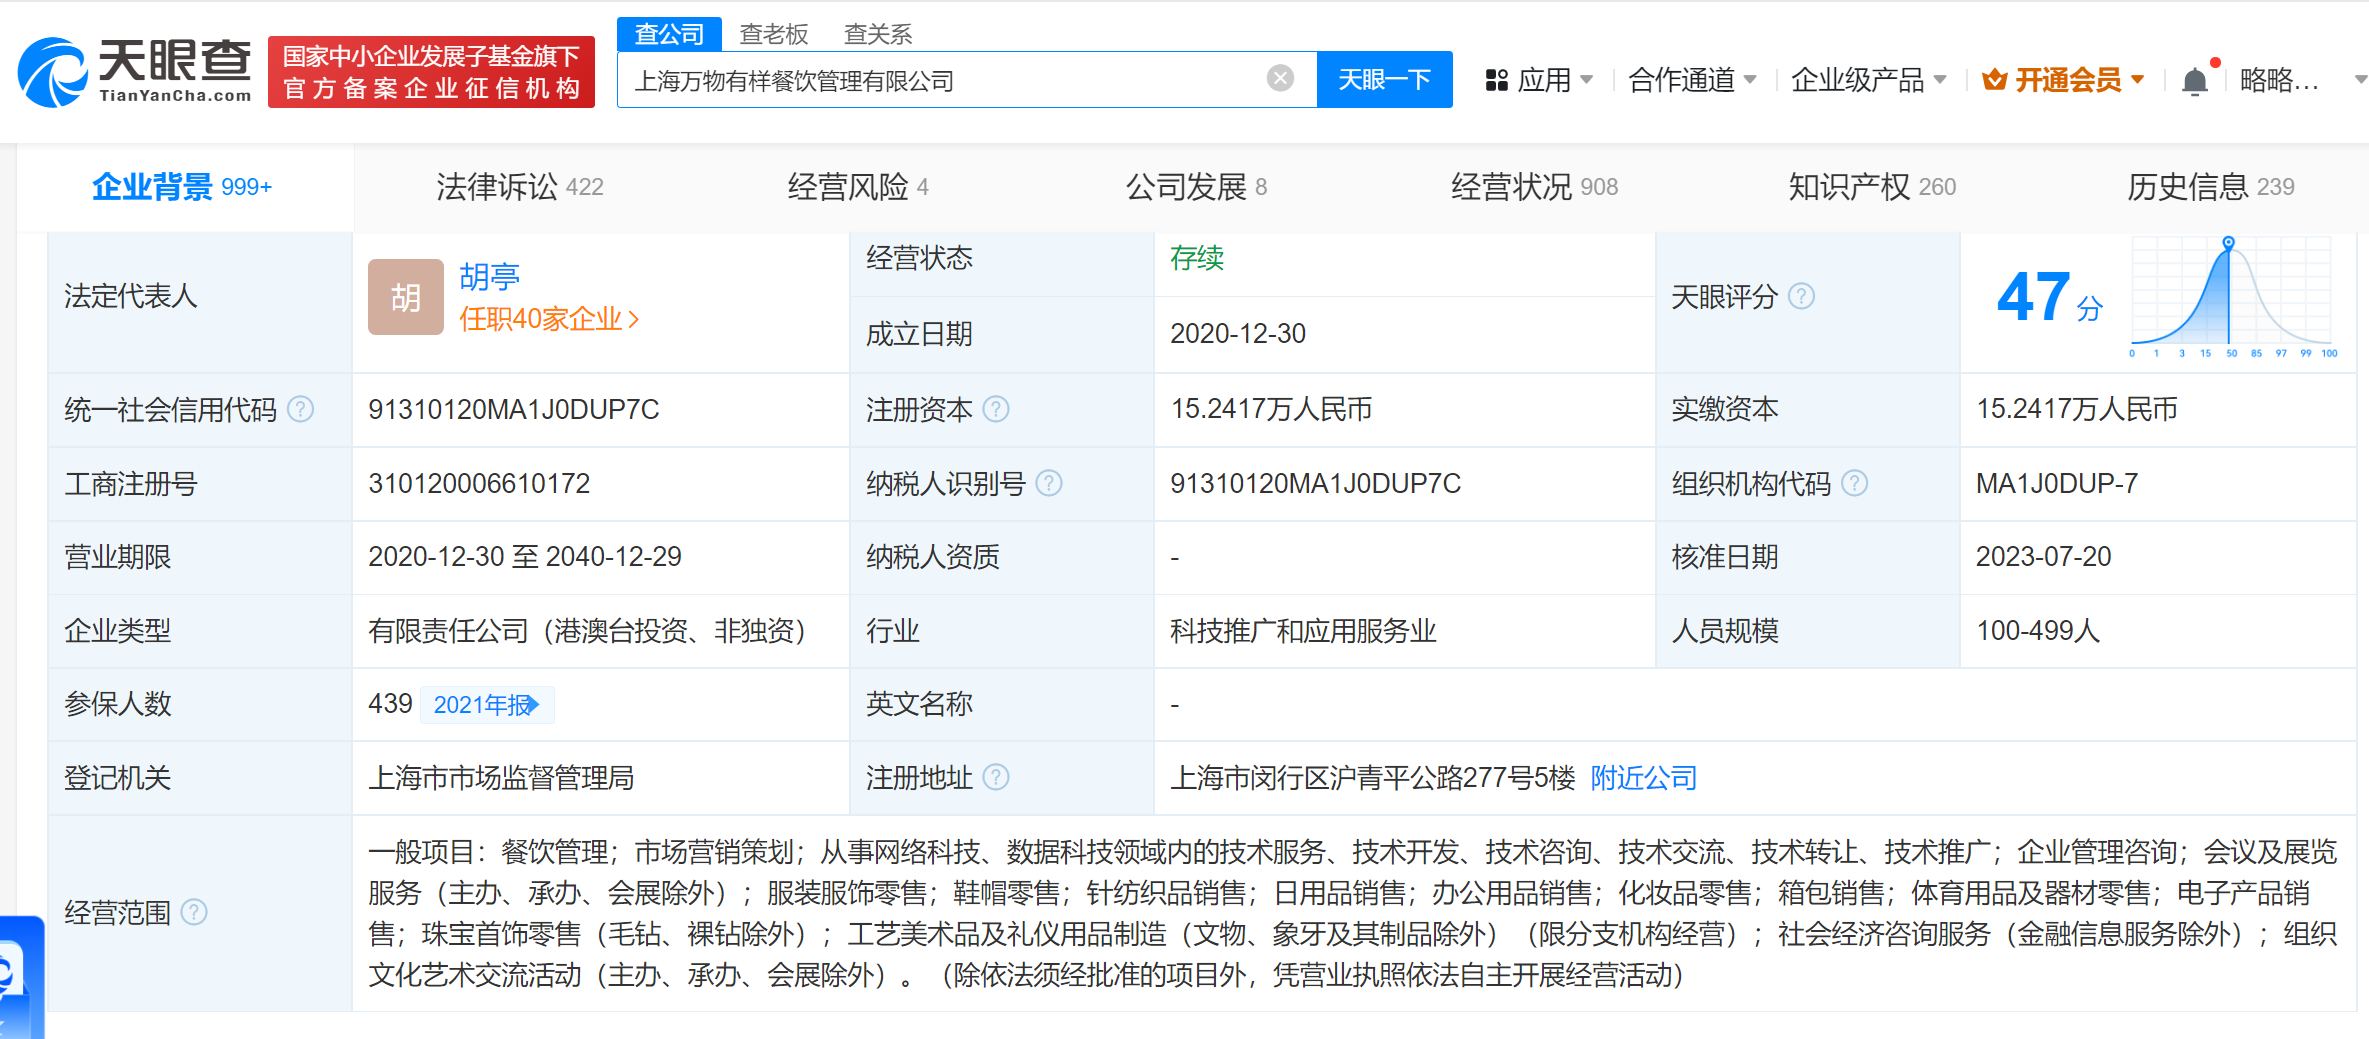Image resolution: width=2369 pixels, height=1039 pixels.
Task: Expand the 合作通道 dropdown
Action: [x=1692, y=80]
